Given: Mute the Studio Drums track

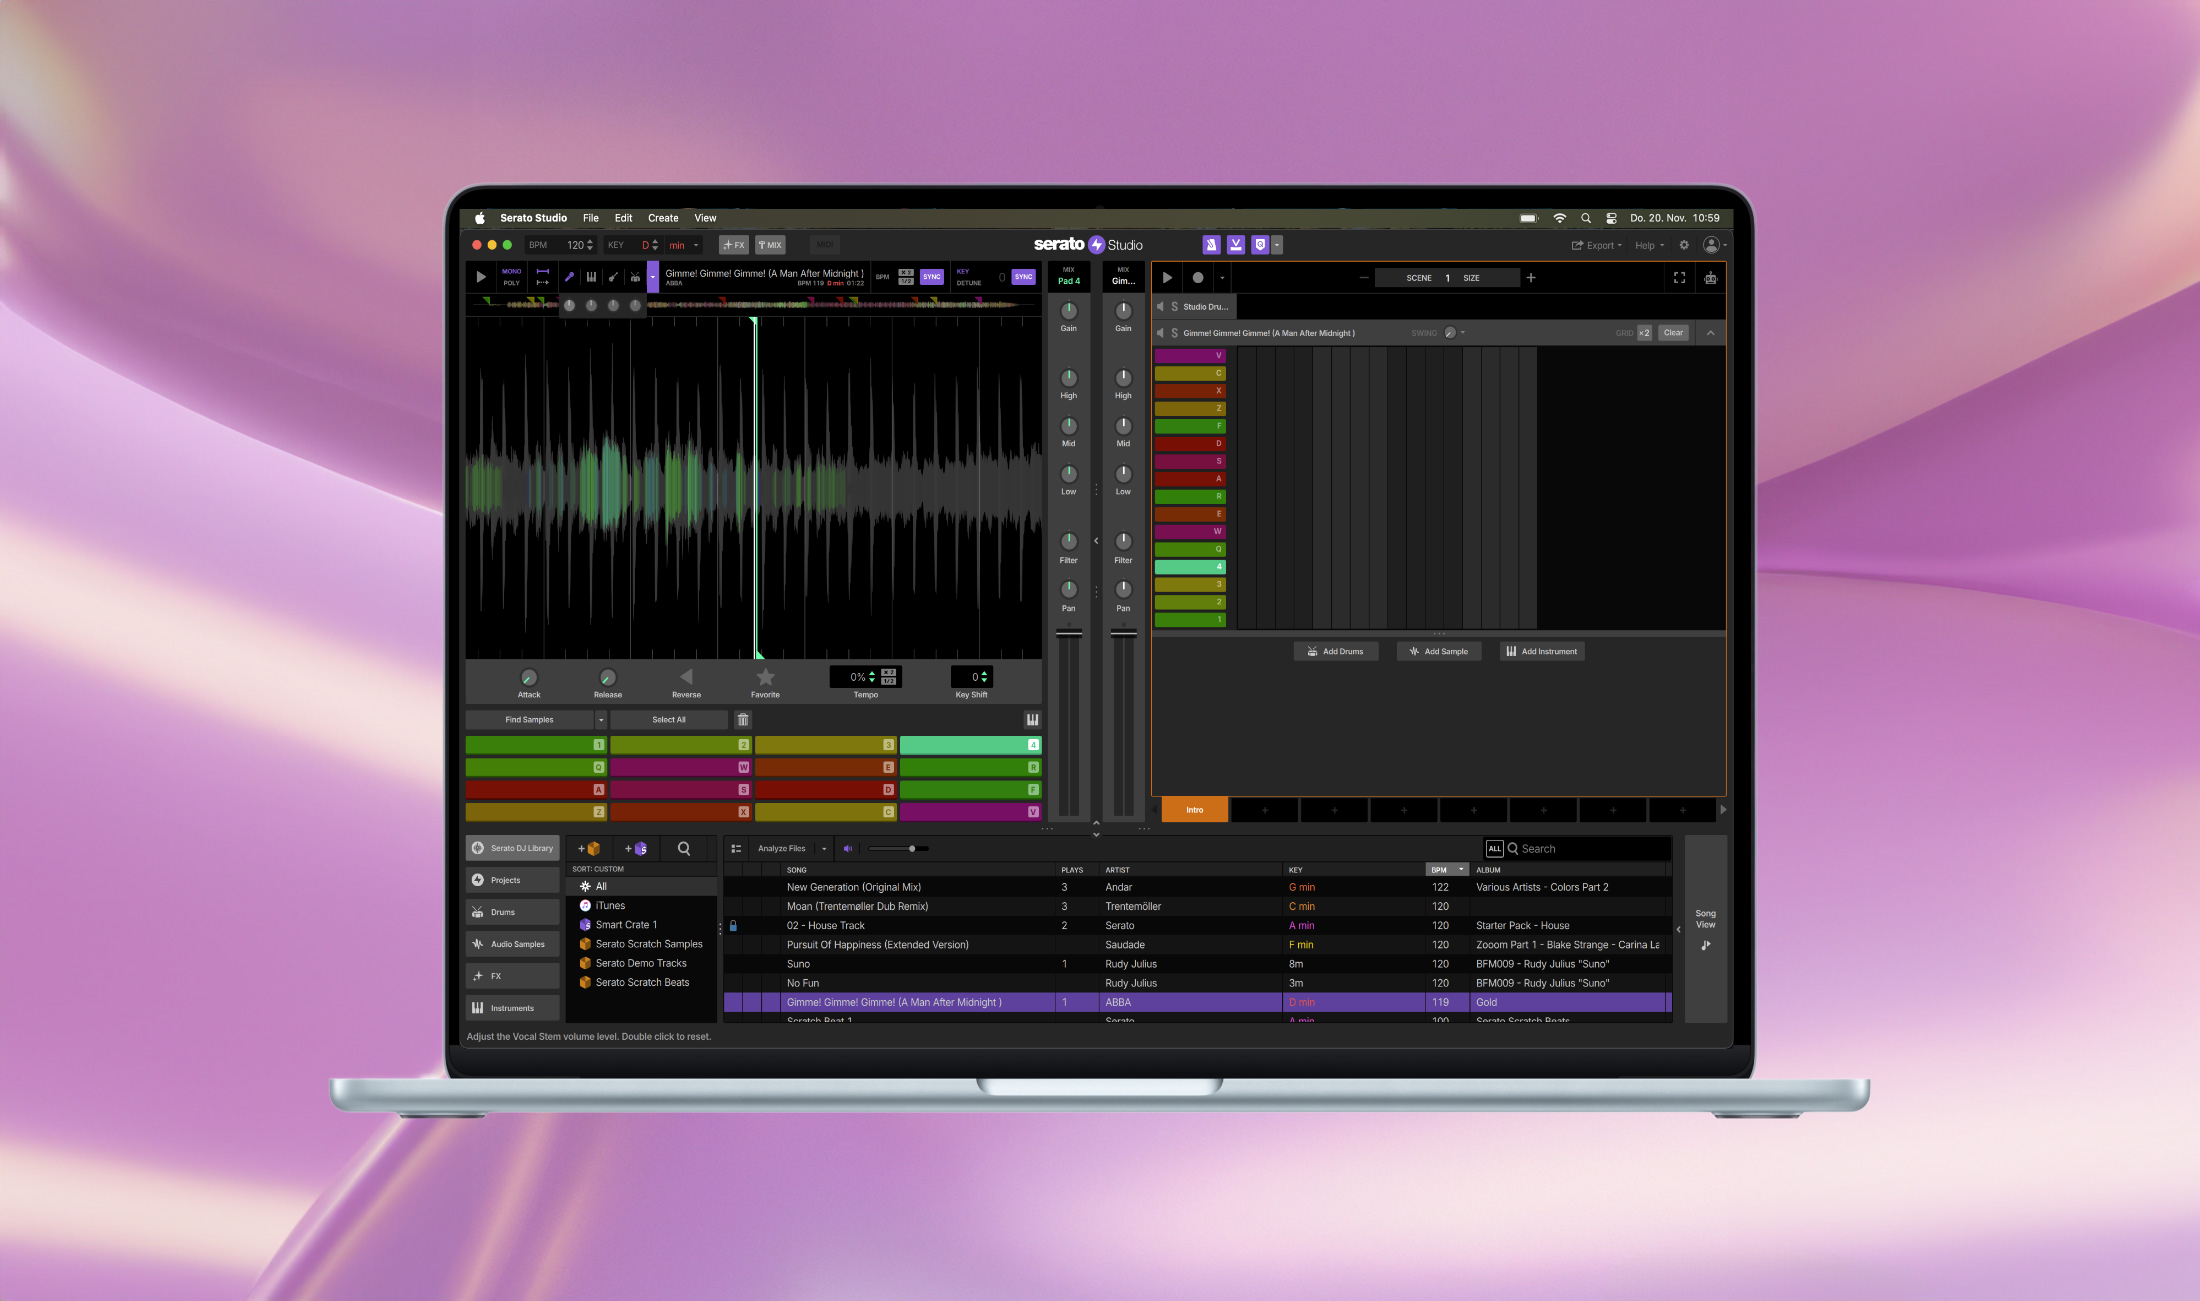Looking at the screenshot, I should coord(1160,306).
